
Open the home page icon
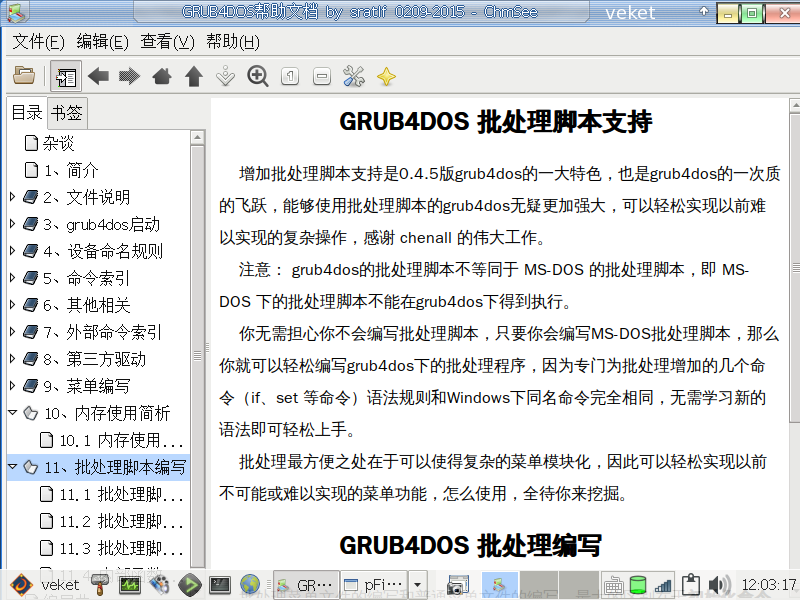point(162,77)
